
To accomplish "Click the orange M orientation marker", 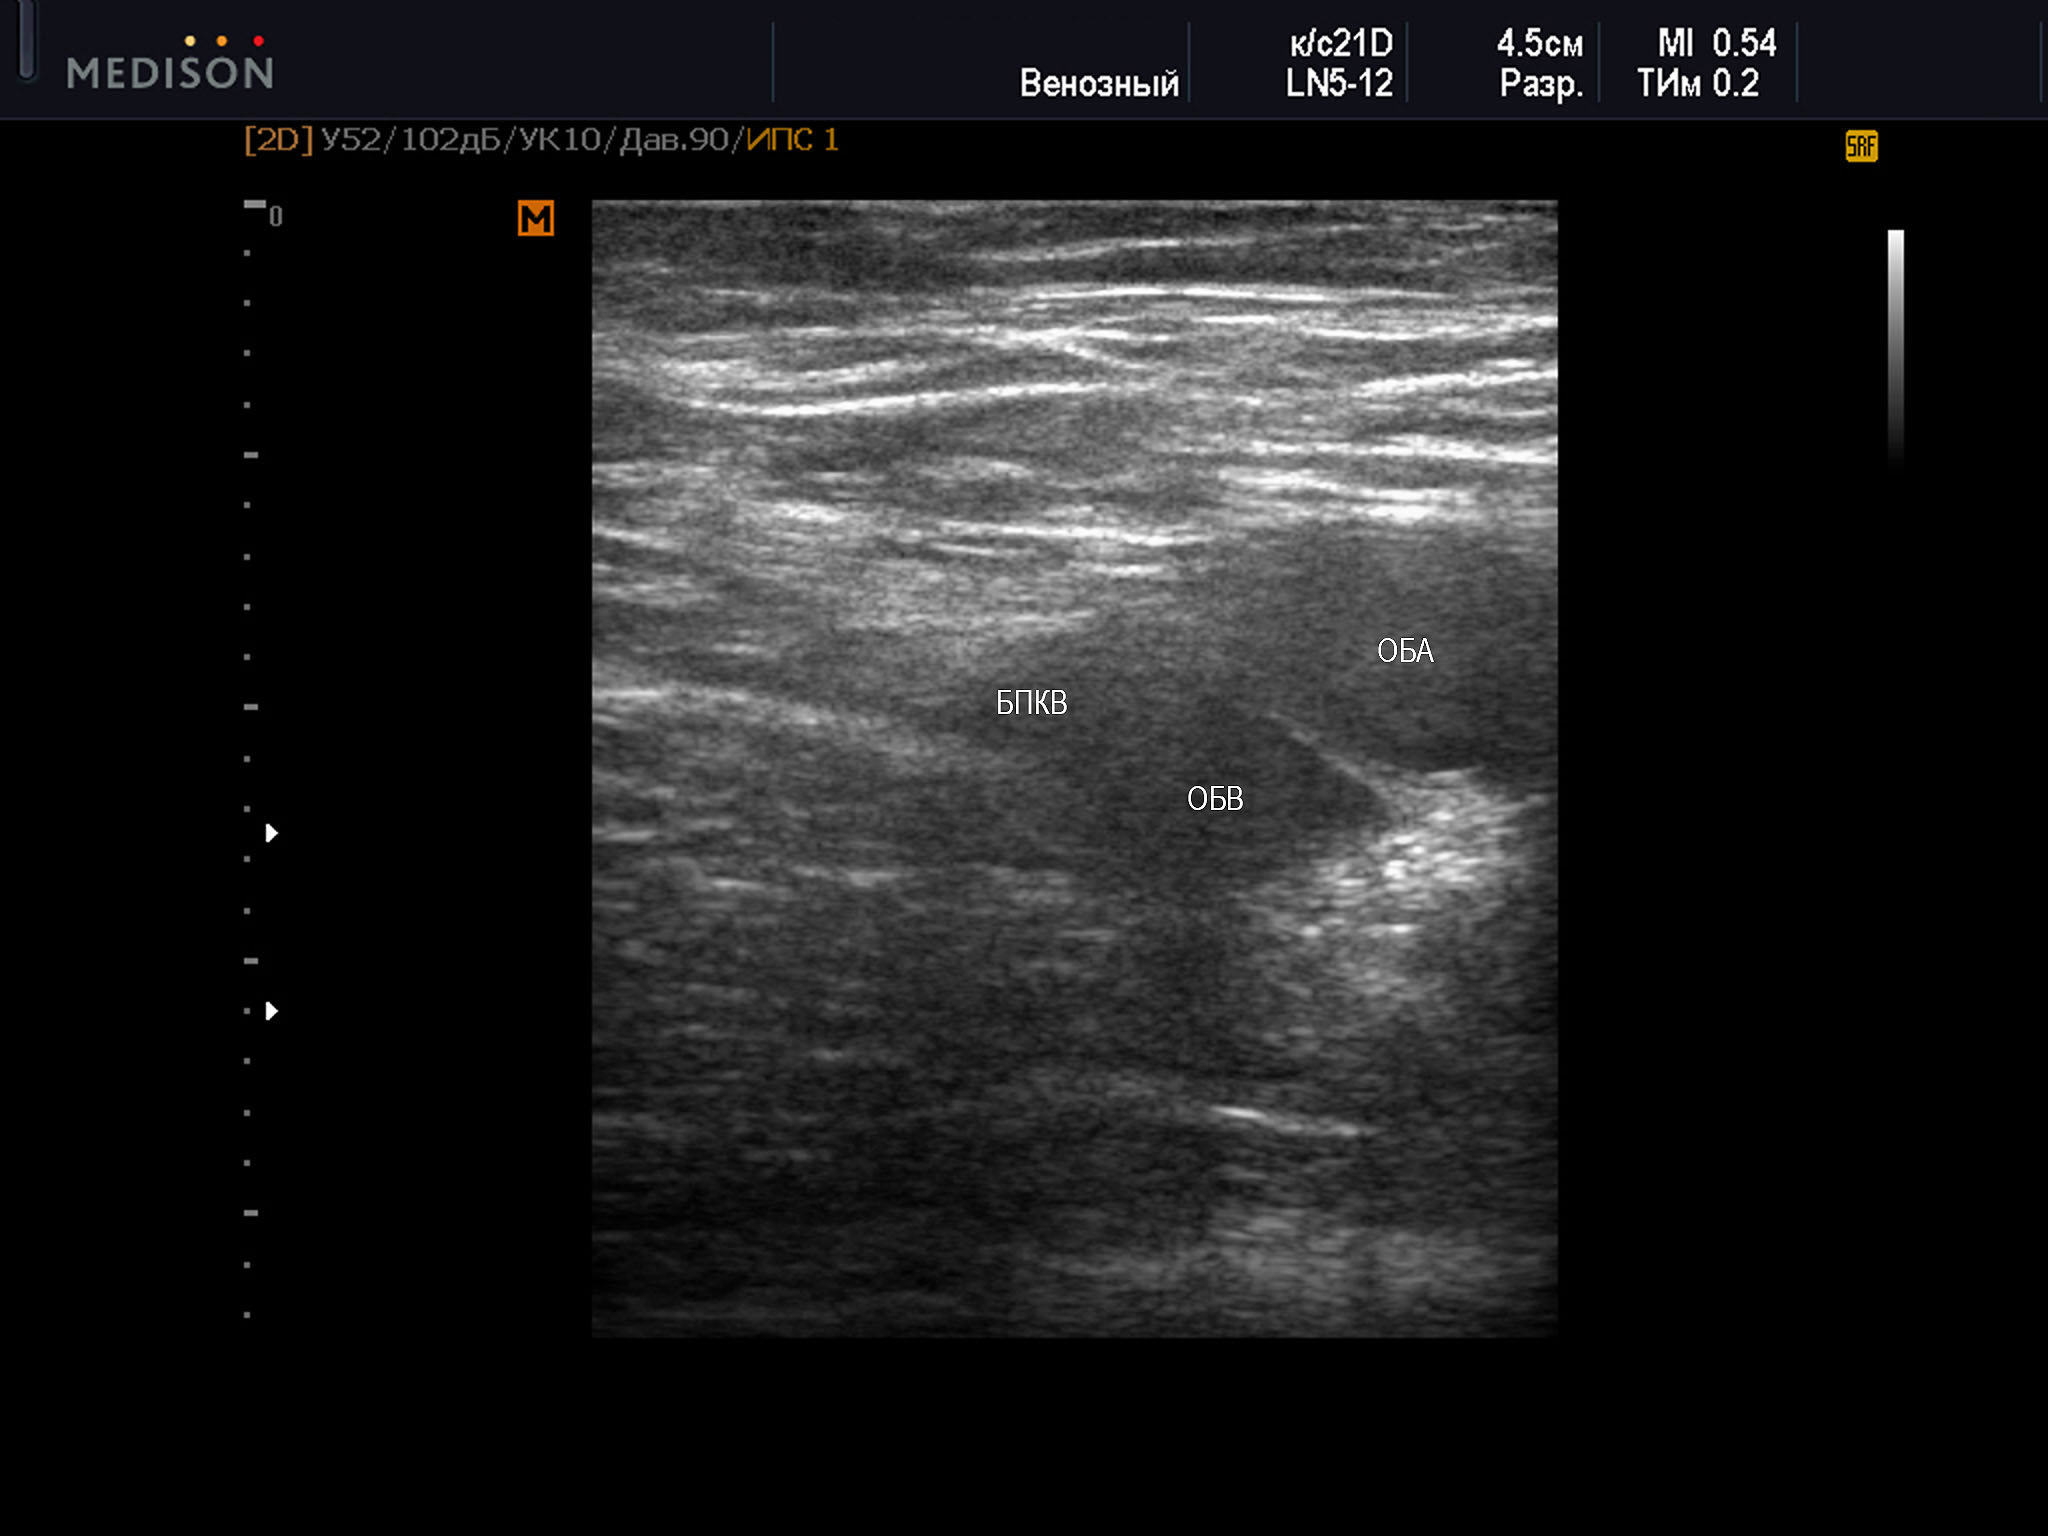I will click(x=536, y=218).
